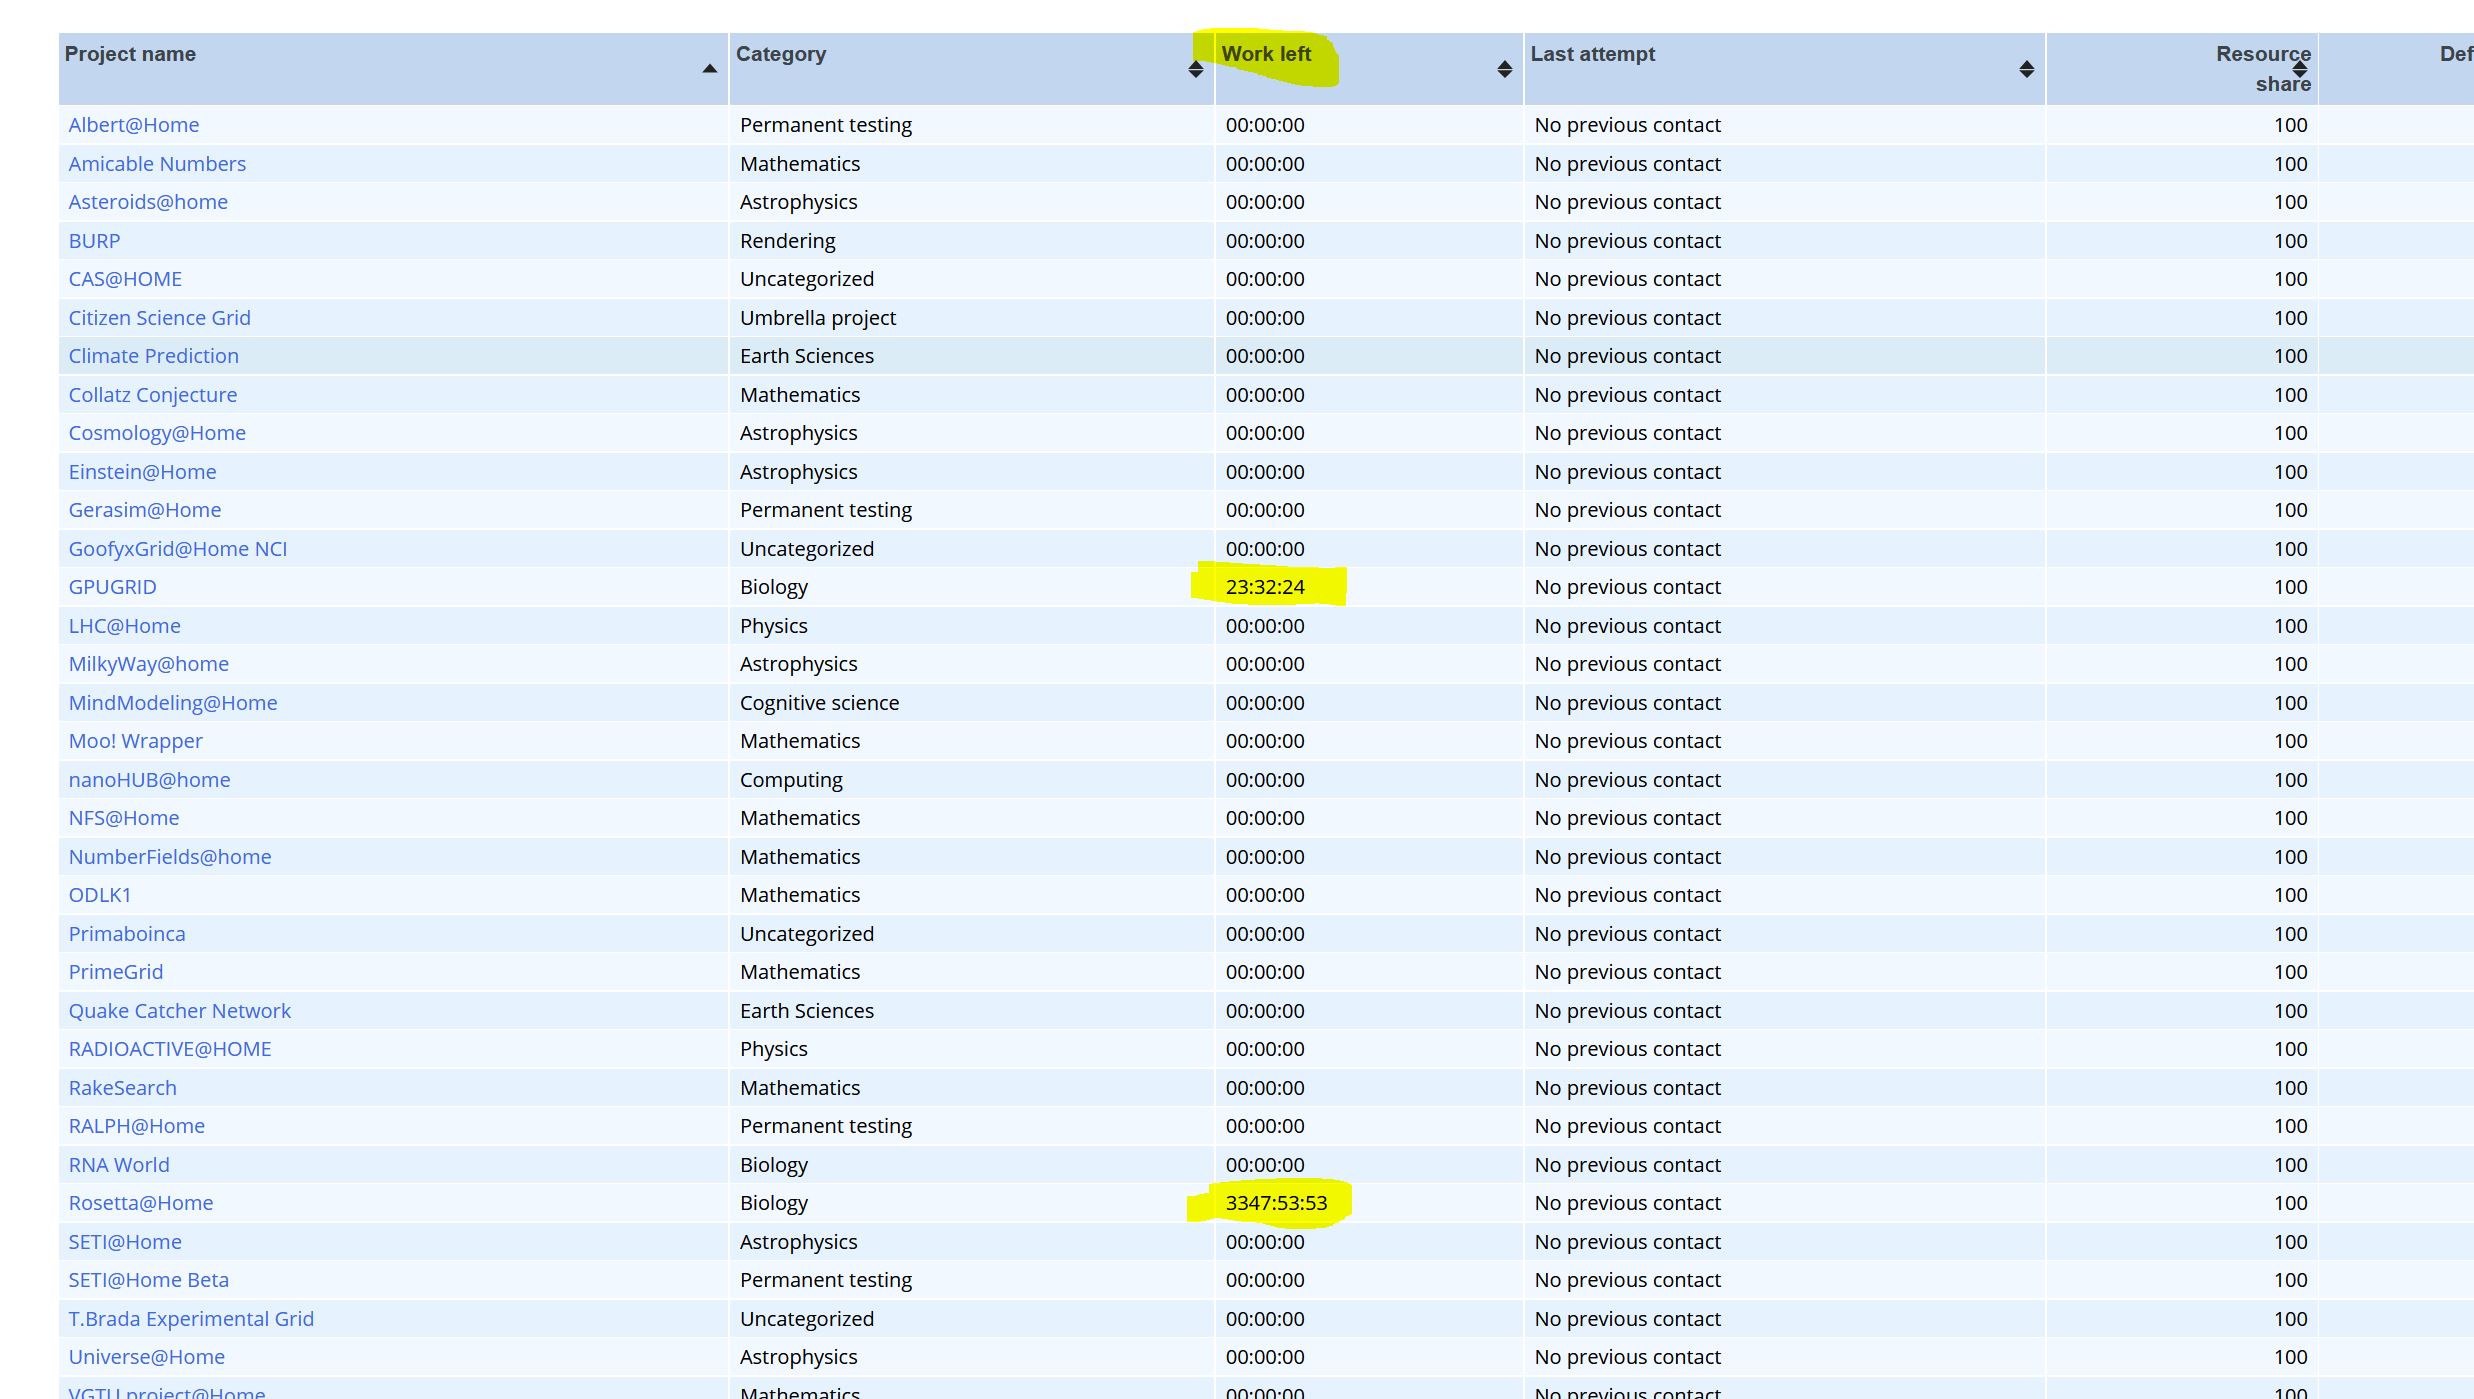Viewport: 2474px width, 1399px height.
Task: Open the Rosetta@Home project link
Action: click(141, 1203)
